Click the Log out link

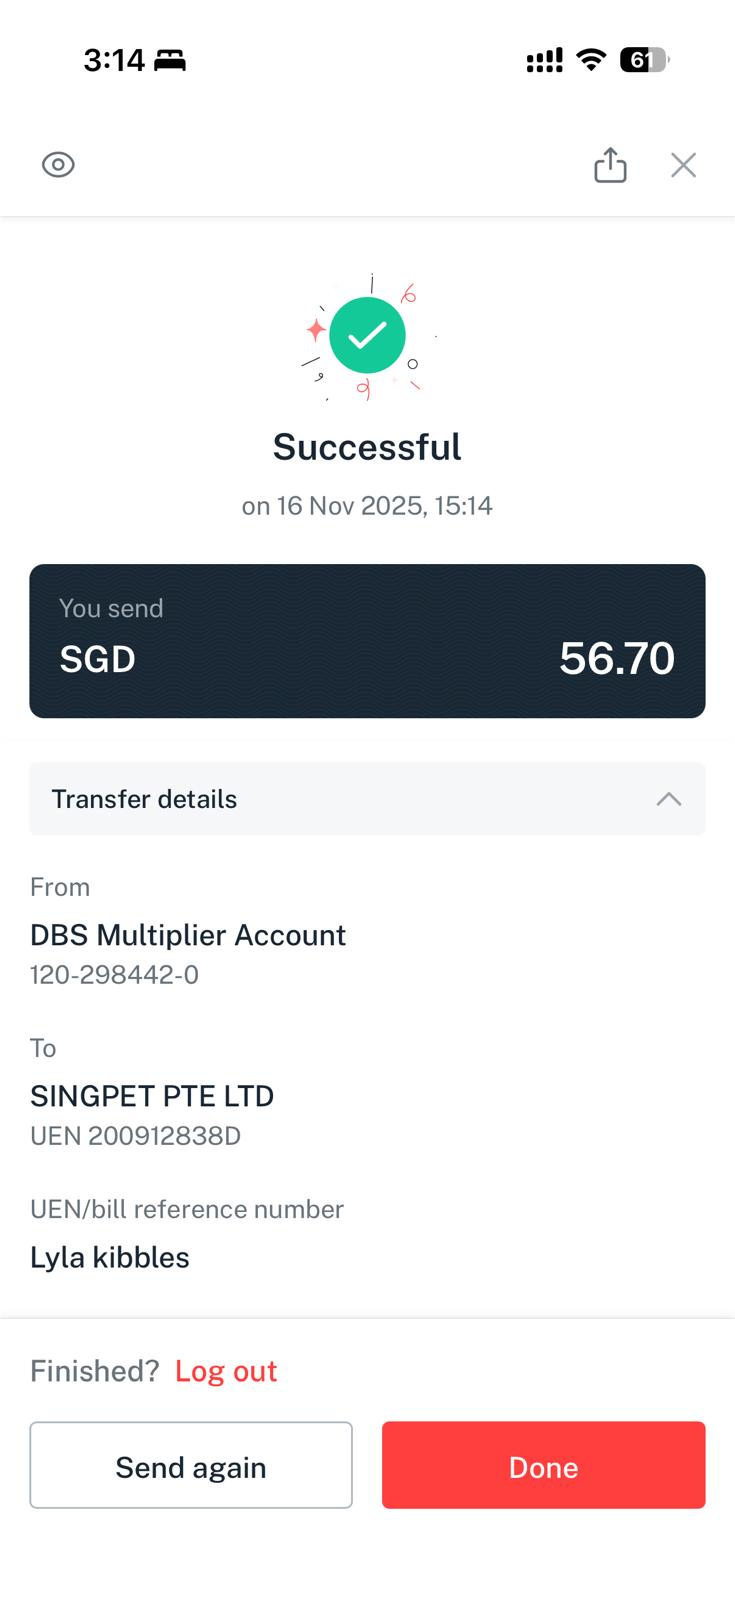point(226,1371)
